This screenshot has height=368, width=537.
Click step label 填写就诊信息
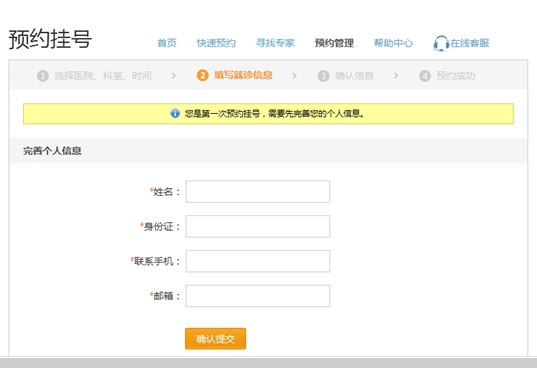click(x=243, y=75)
